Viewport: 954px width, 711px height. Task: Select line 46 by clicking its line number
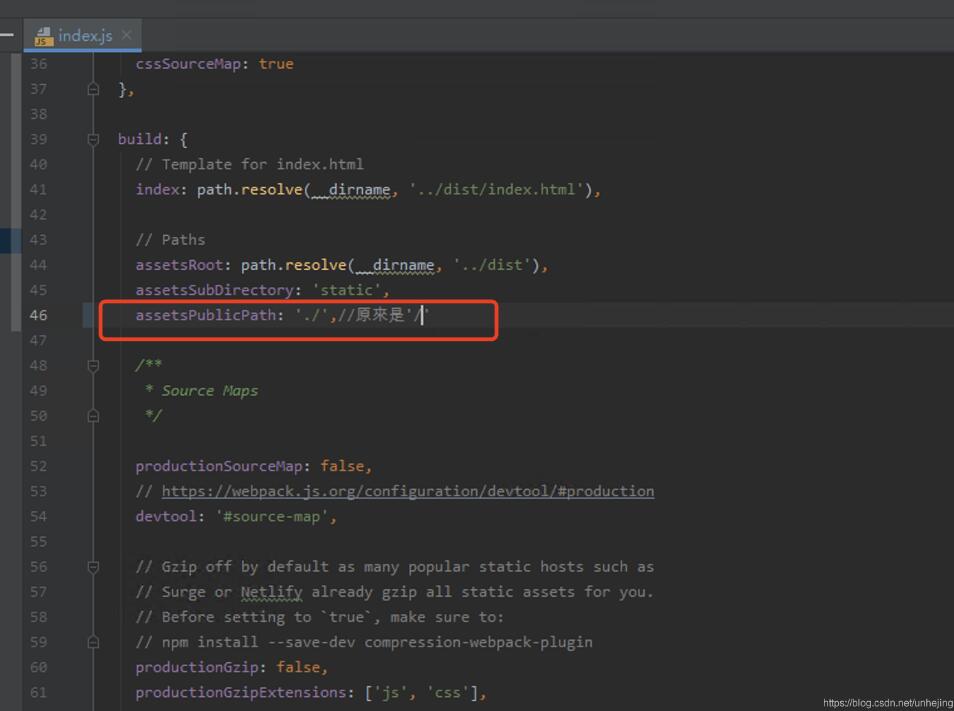coord(38,314)
